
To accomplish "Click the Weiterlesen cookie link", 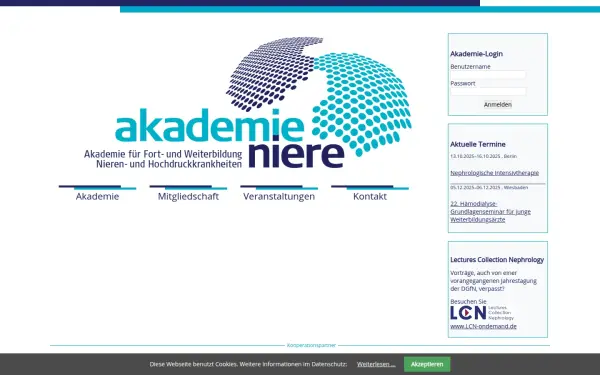I will point(376,364).
